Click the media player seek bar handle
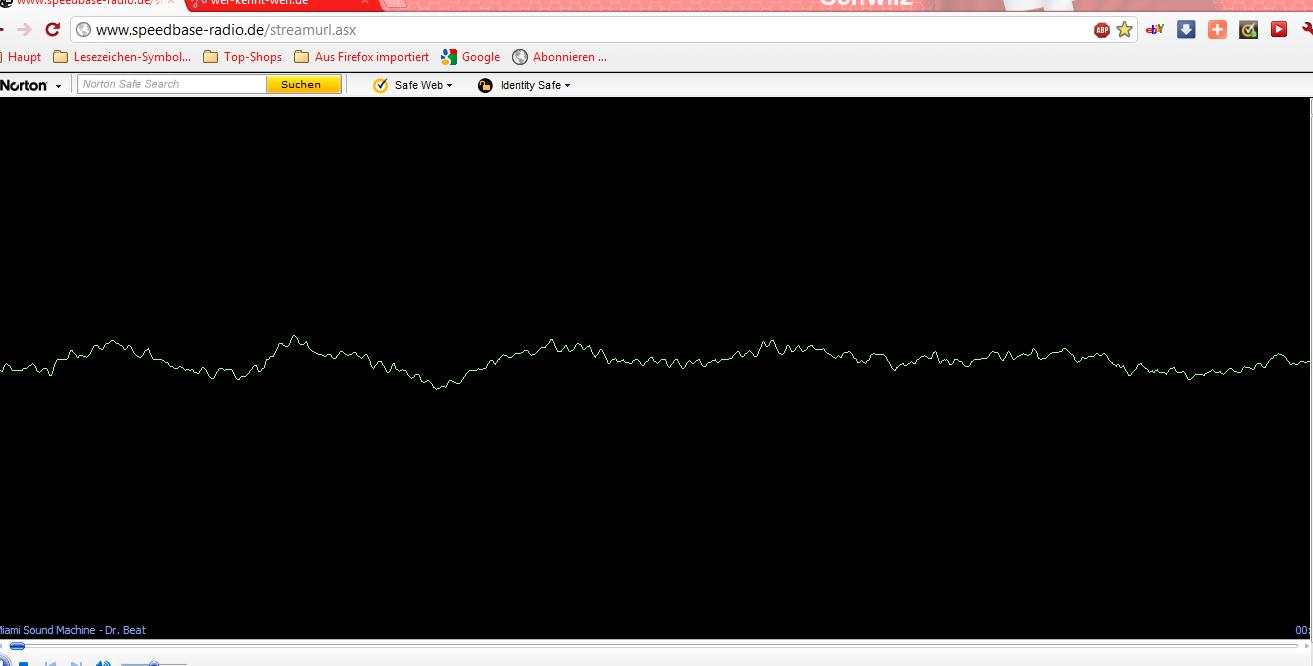 [17, 646]
